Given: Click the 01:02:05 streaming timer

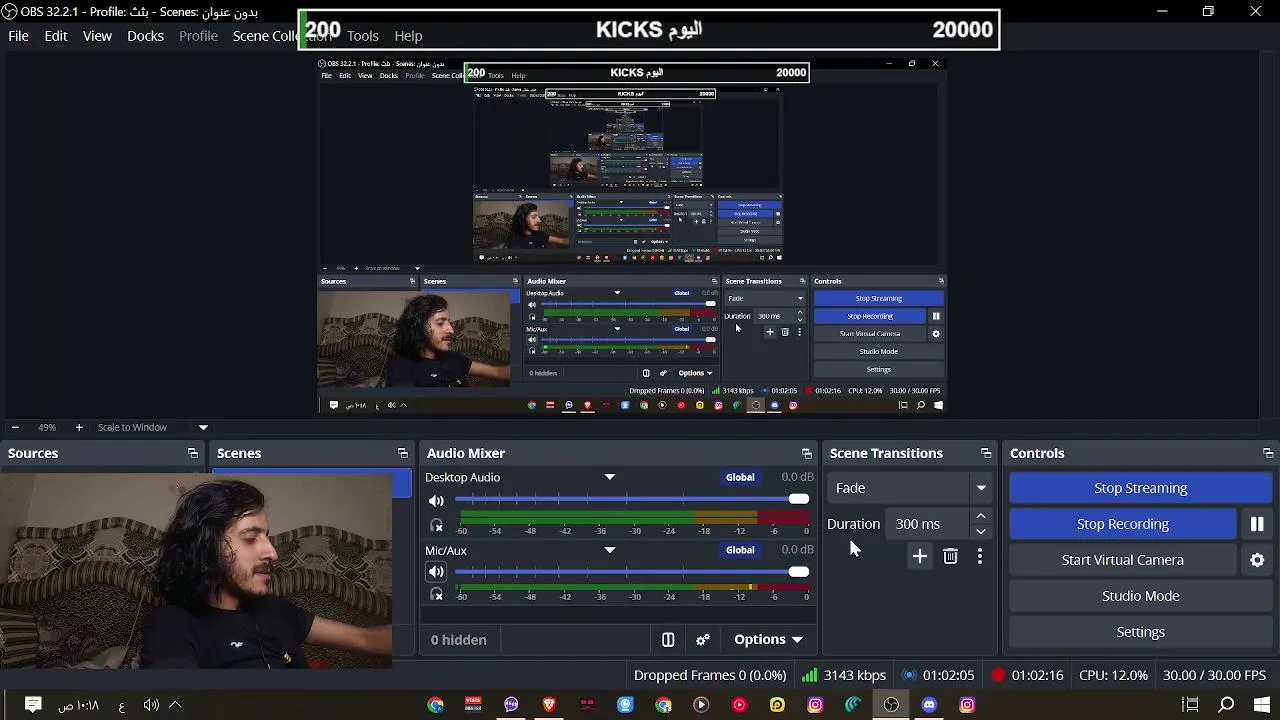Looking at the screenshot, I should (938, 675).
